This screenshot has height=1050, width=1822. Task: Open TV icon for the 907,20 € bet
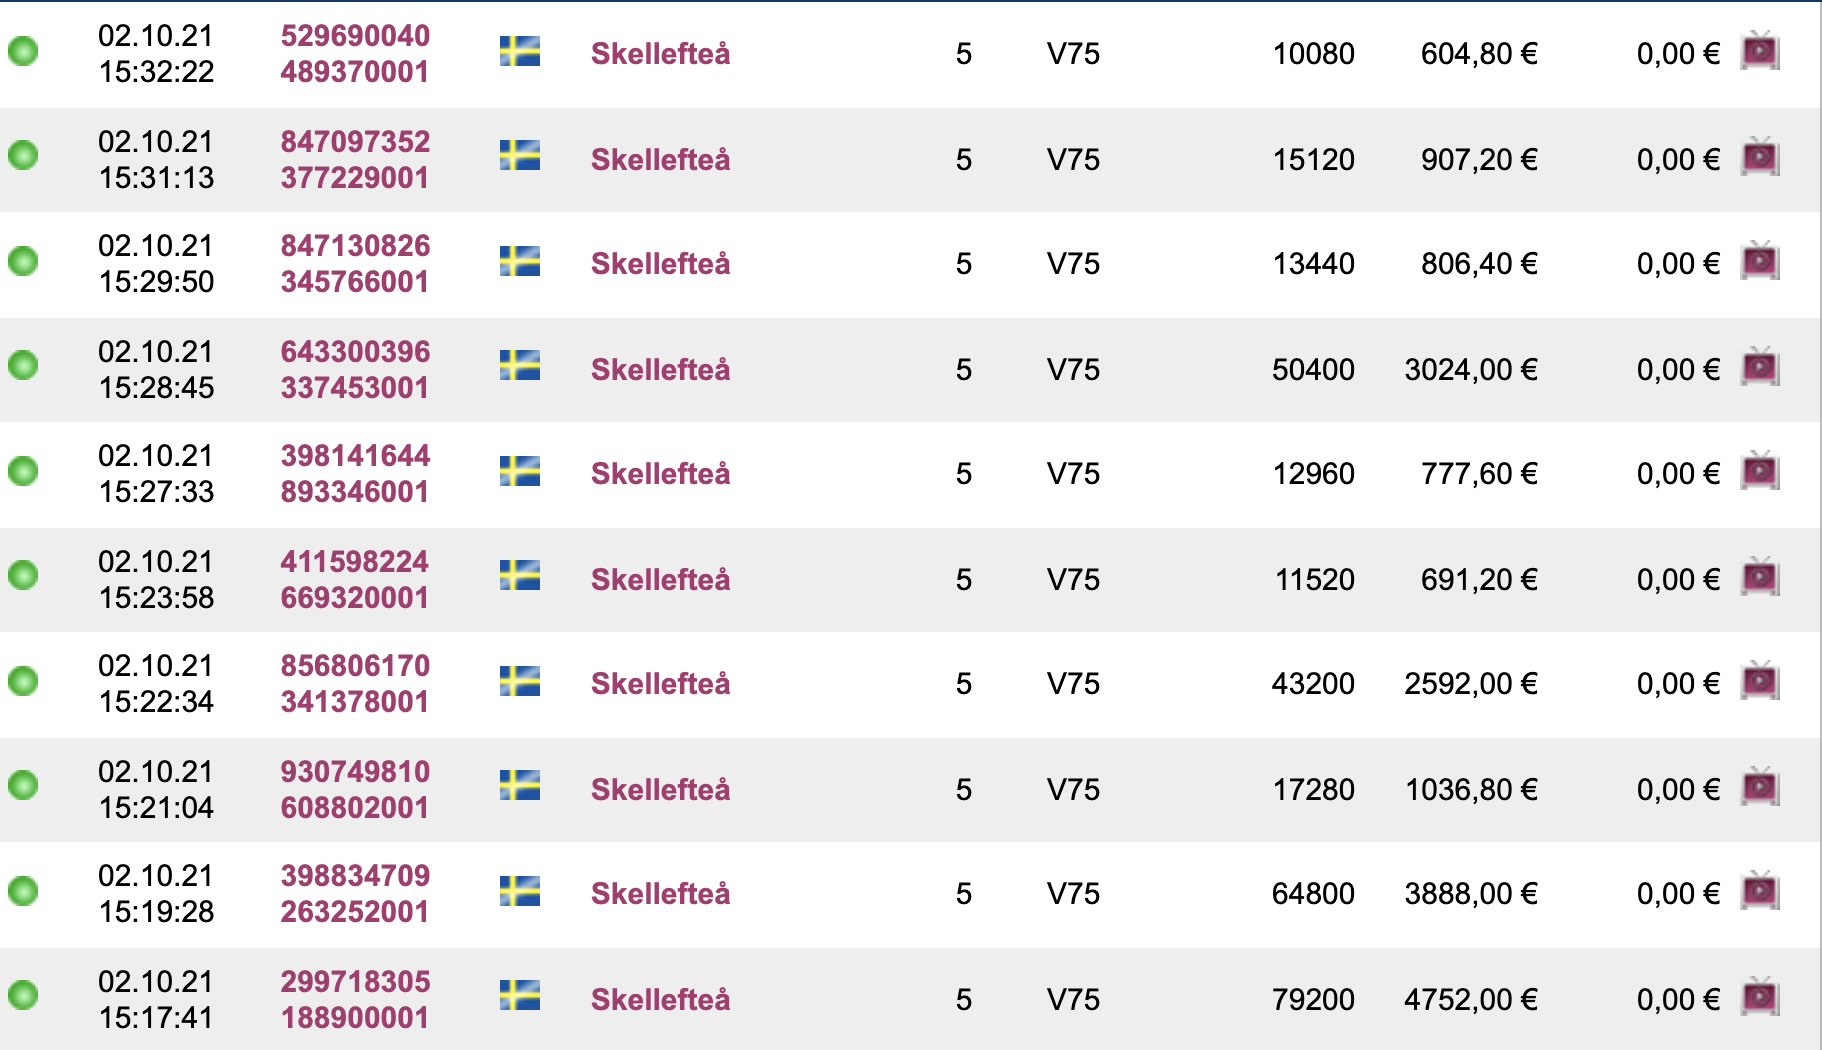coord(1760,157)
